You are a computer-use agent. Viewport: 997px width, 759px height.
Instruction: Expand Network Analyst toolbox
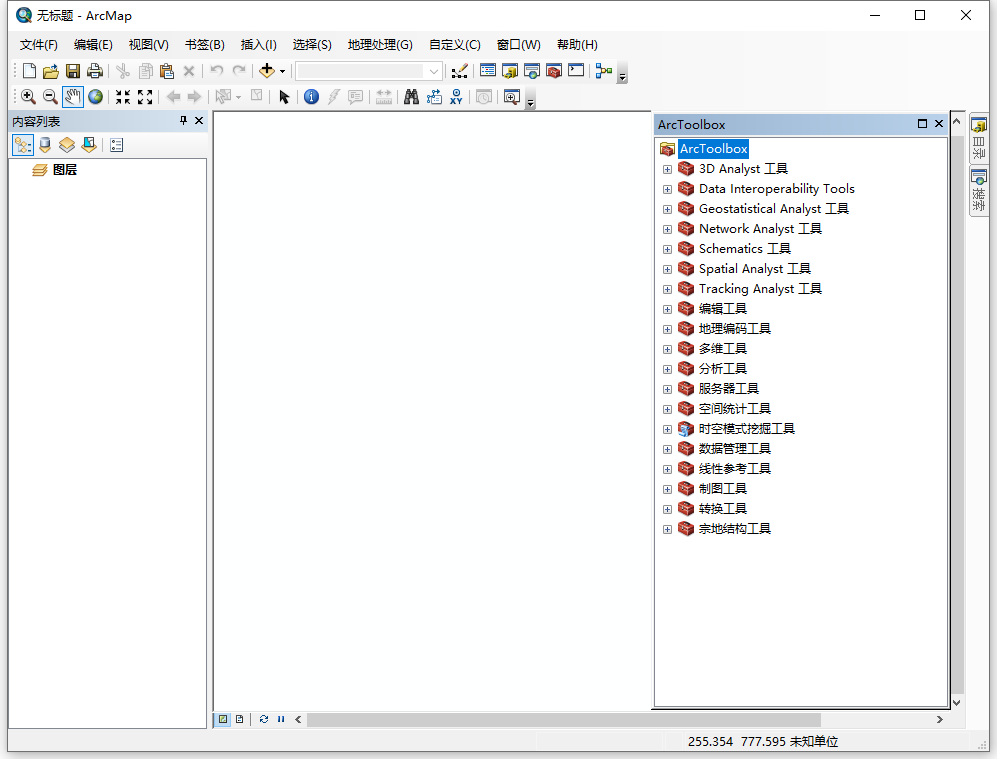667,229
